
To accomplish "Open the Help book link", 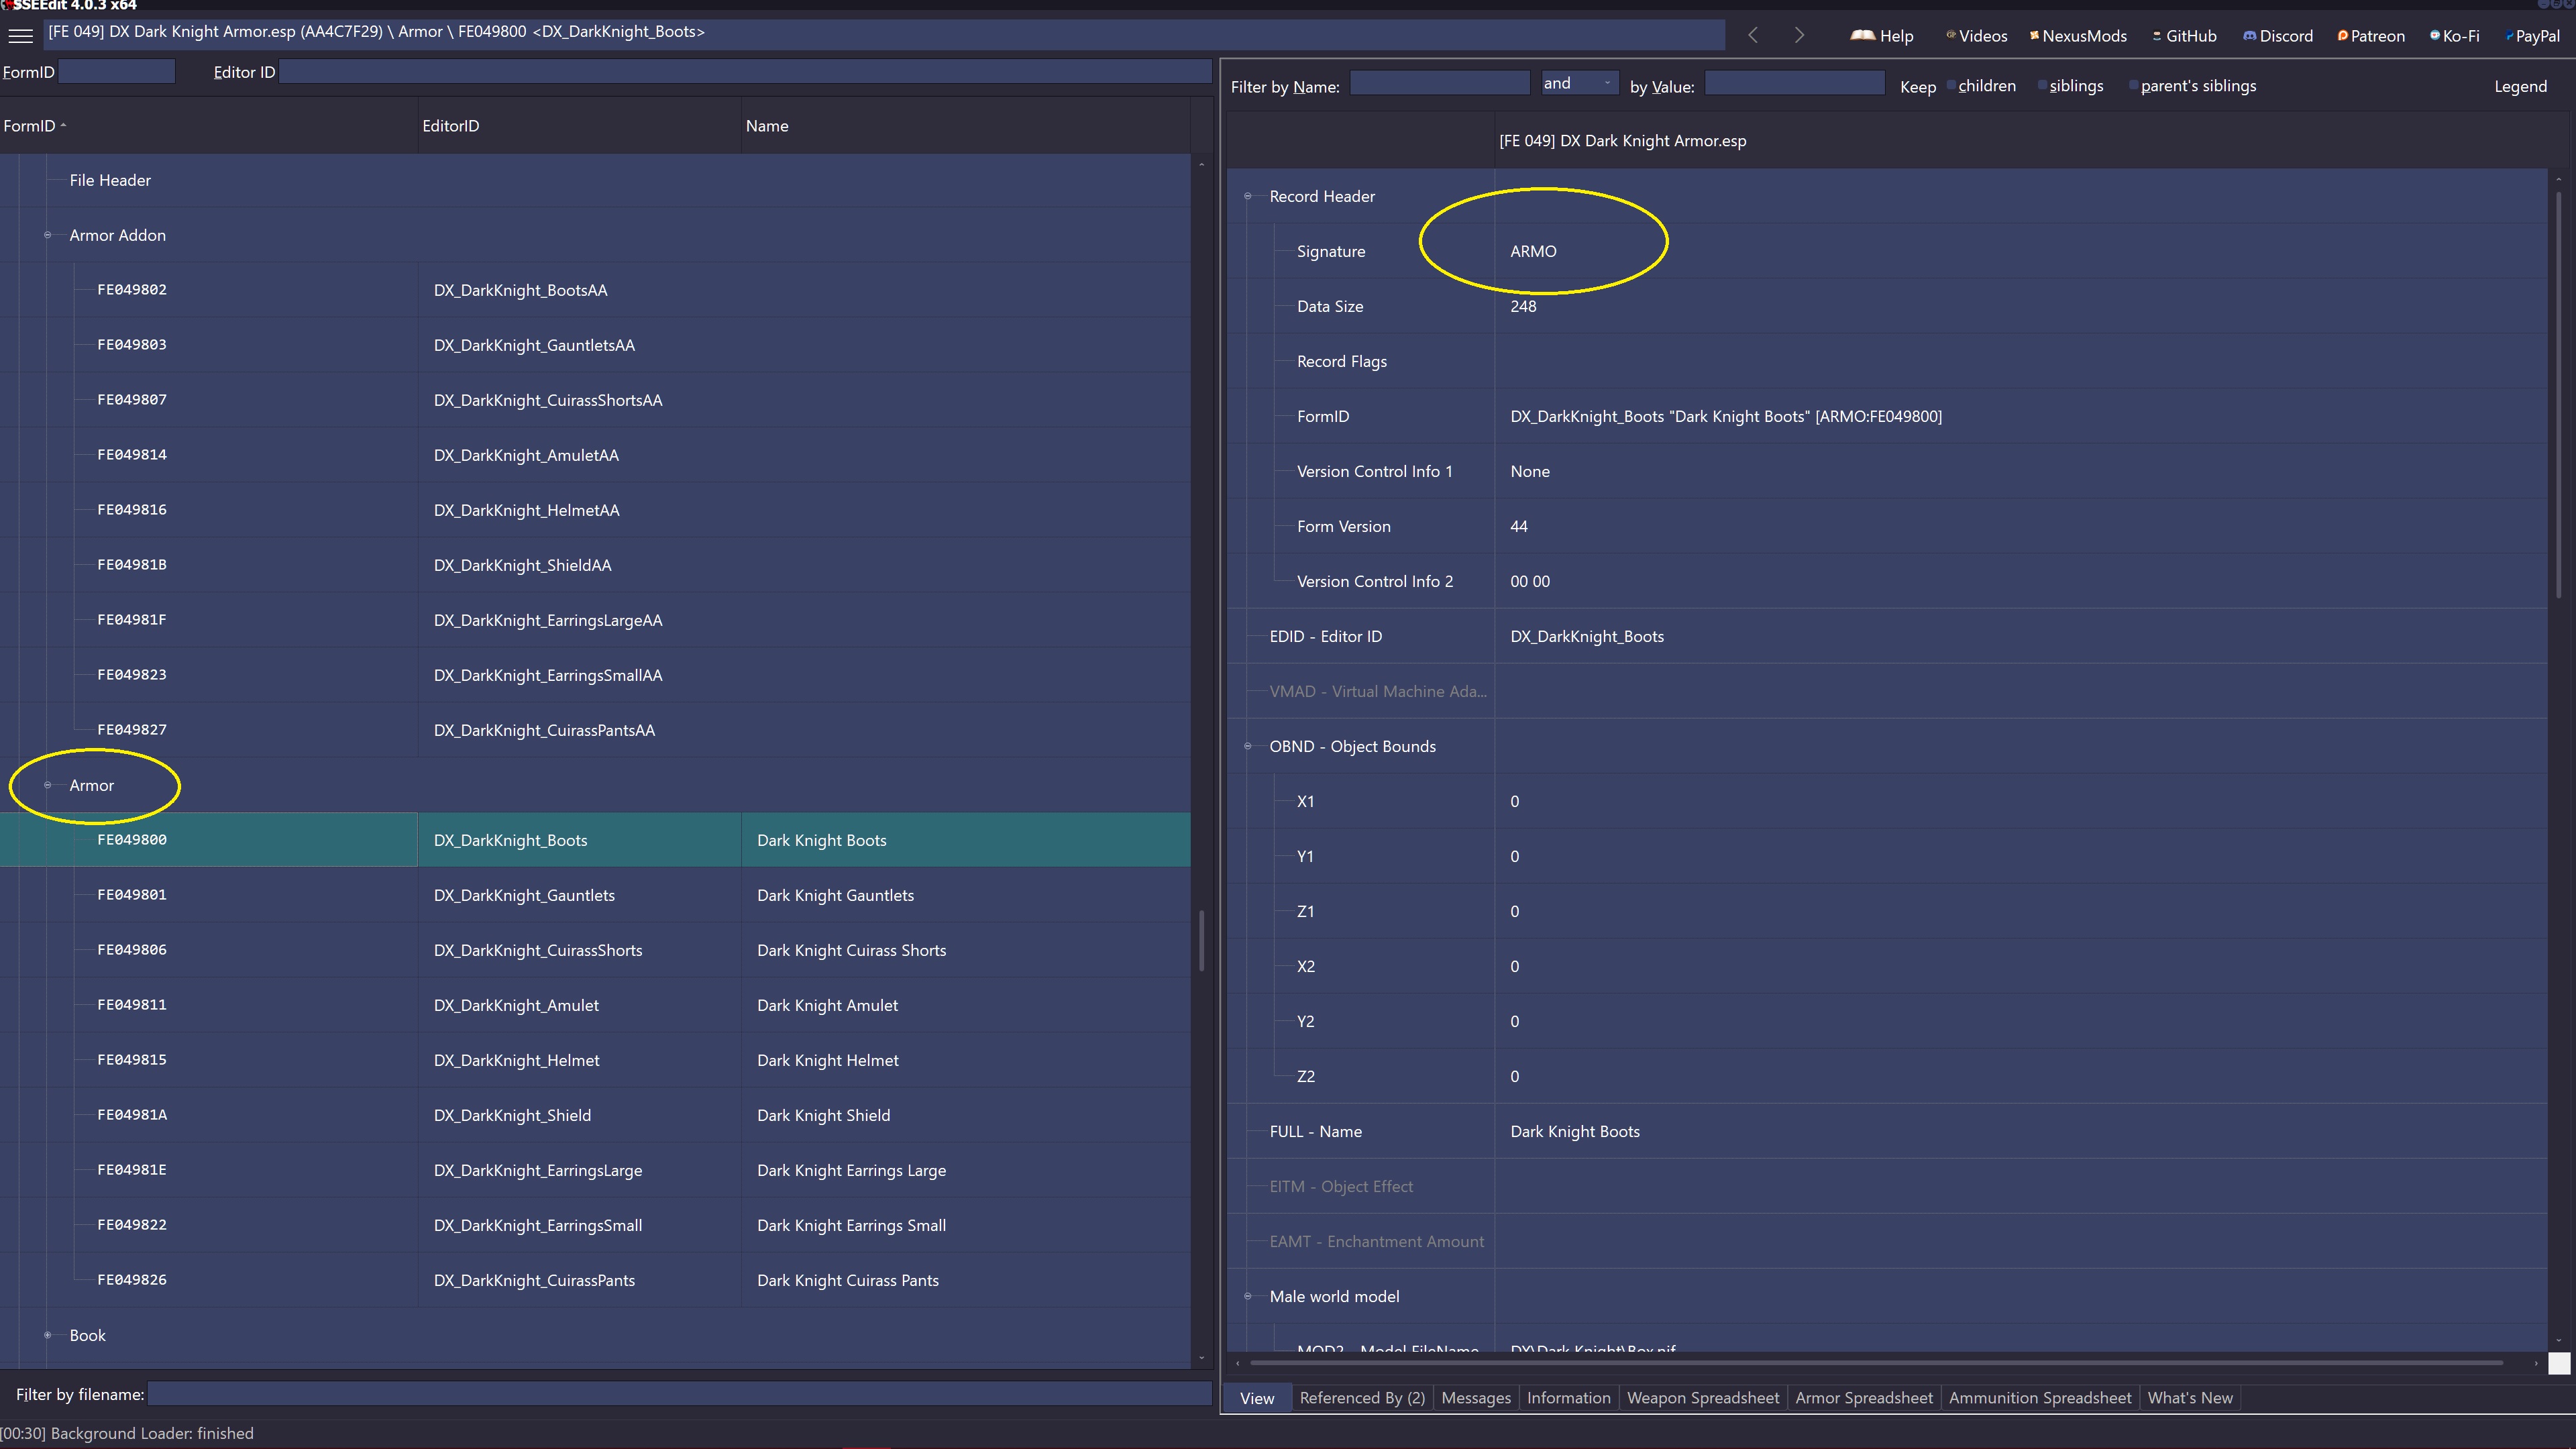I will tap(1881, 36).
